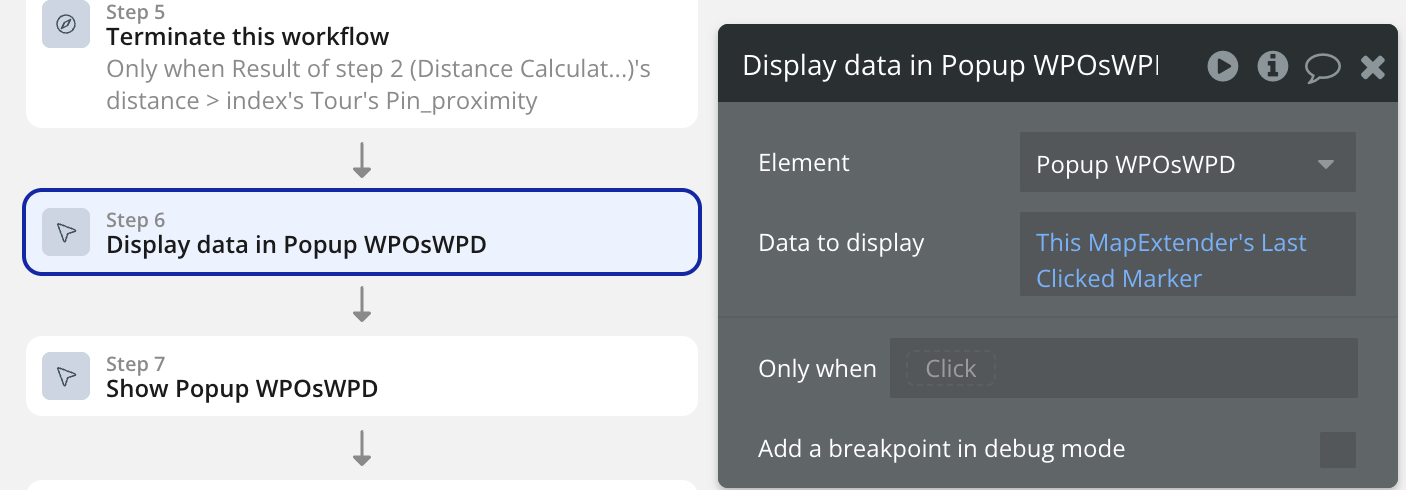The height and width of the screenshot is (490, 1406).
Task: Enable the breakpoint in debug mode checkbox
Action: [x=1337, y=450]
